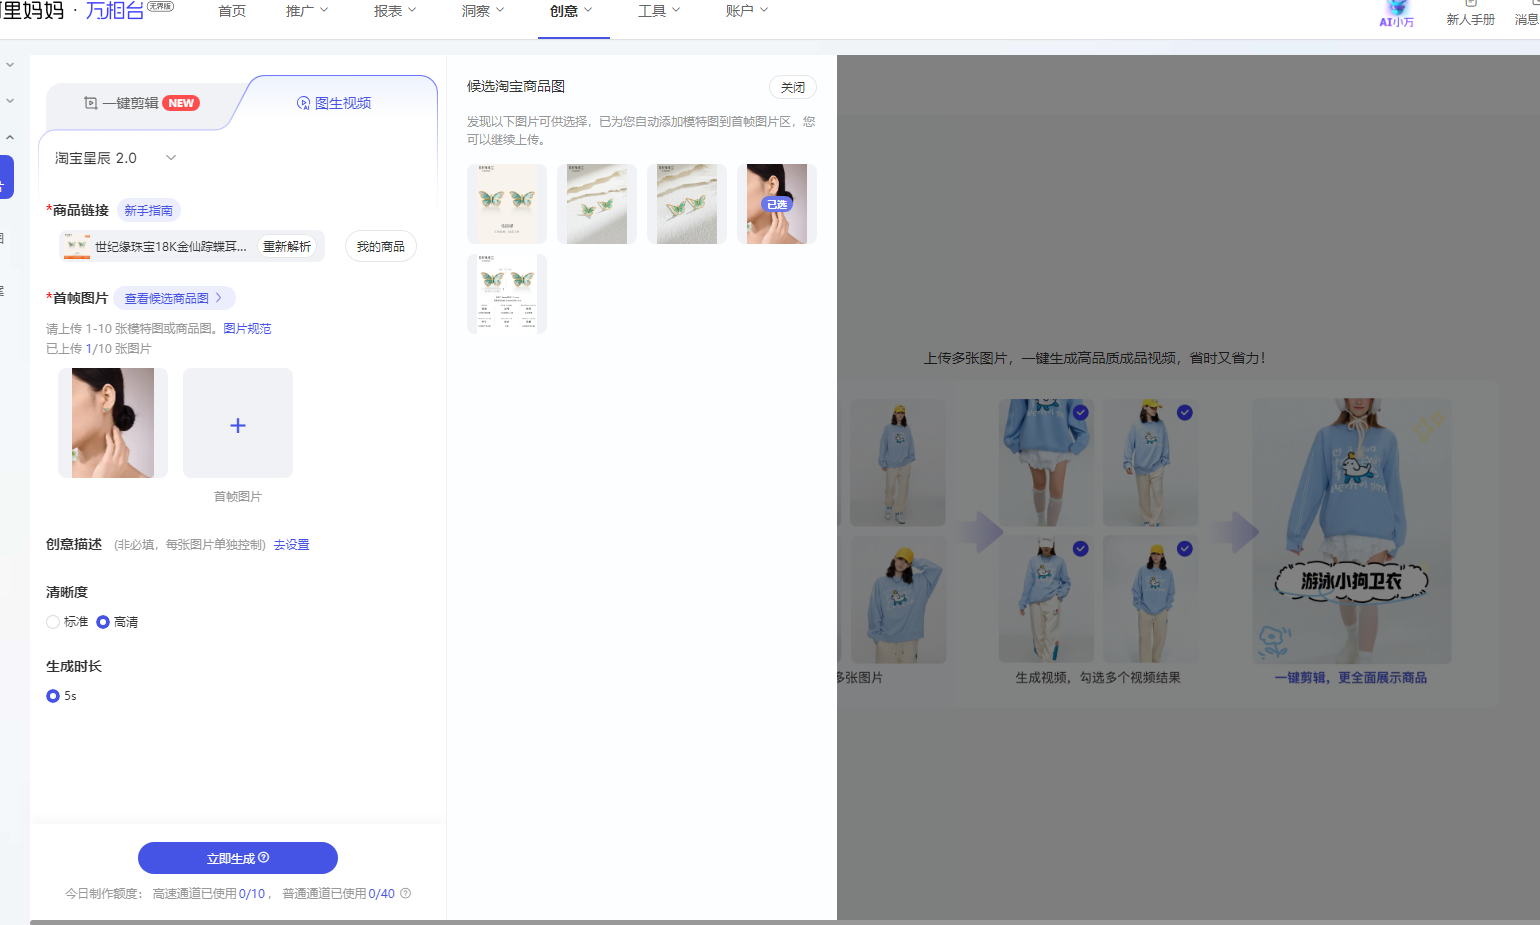The height and width of the screenshot is (925, 1540).
Task: Select 高清 clarity radio button
Action: pos(103,622)
